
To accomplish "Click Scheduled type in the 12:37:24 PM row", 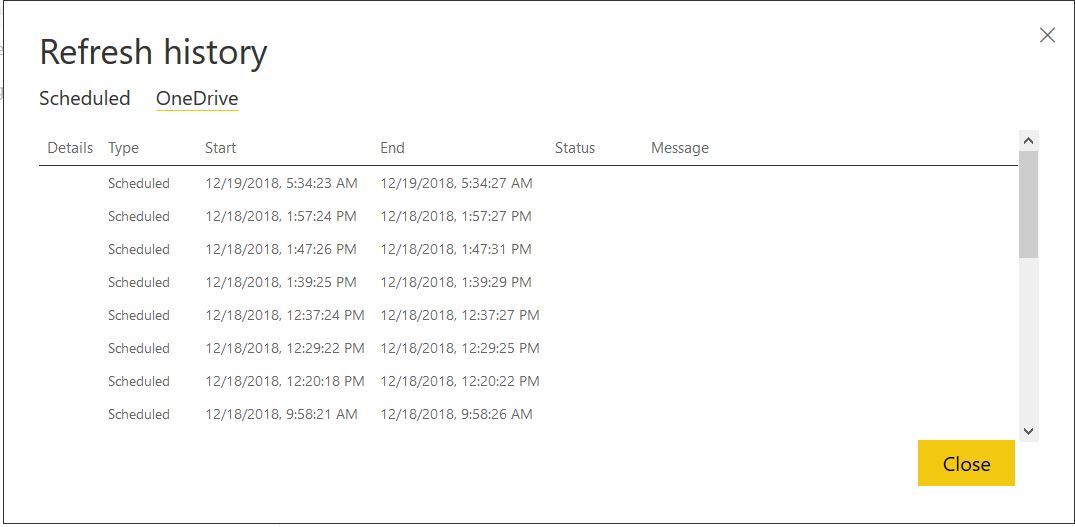I will pyautogui.click(x=138, y=315).
